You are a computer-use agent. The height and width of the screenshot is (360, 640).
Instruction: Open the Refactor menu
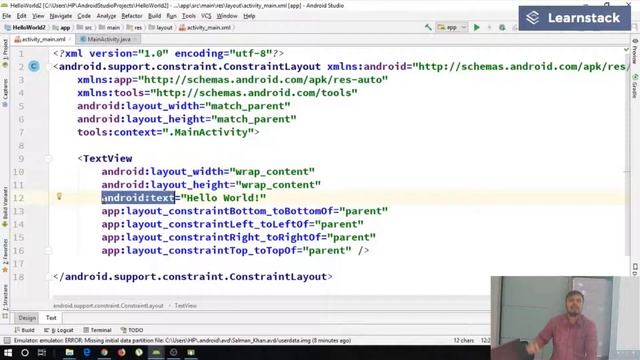pyautogui.click(x=132, y=16)
